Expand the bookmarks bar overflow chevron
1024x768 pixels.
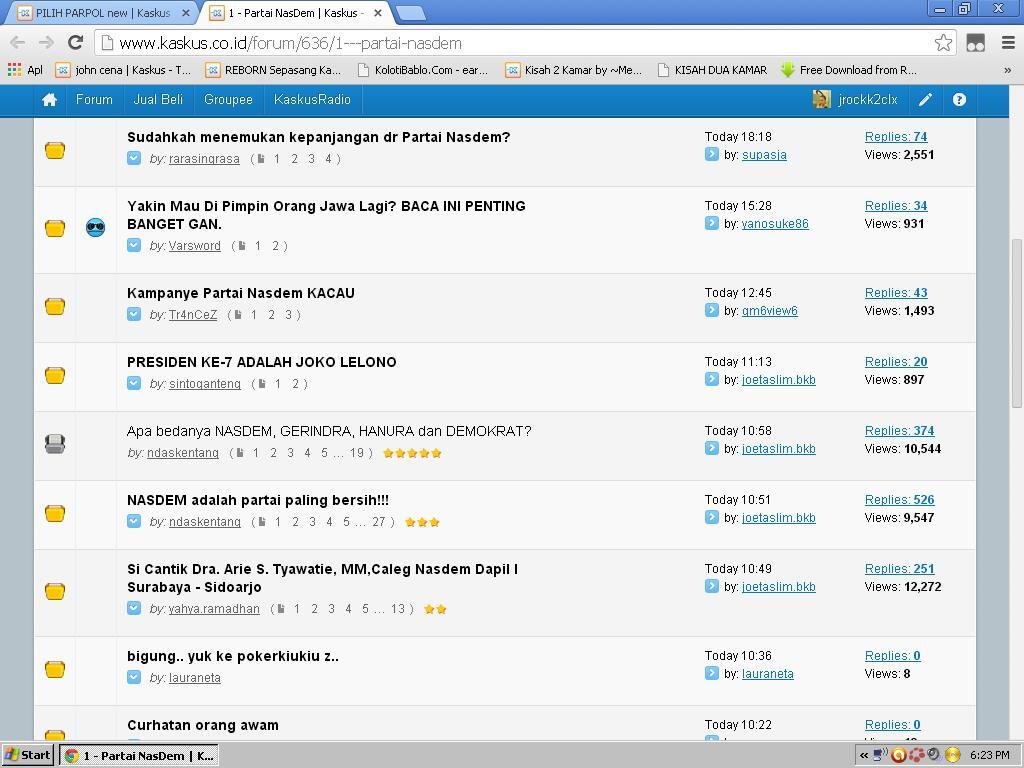pyautogui.click(x=1007, y=70)
